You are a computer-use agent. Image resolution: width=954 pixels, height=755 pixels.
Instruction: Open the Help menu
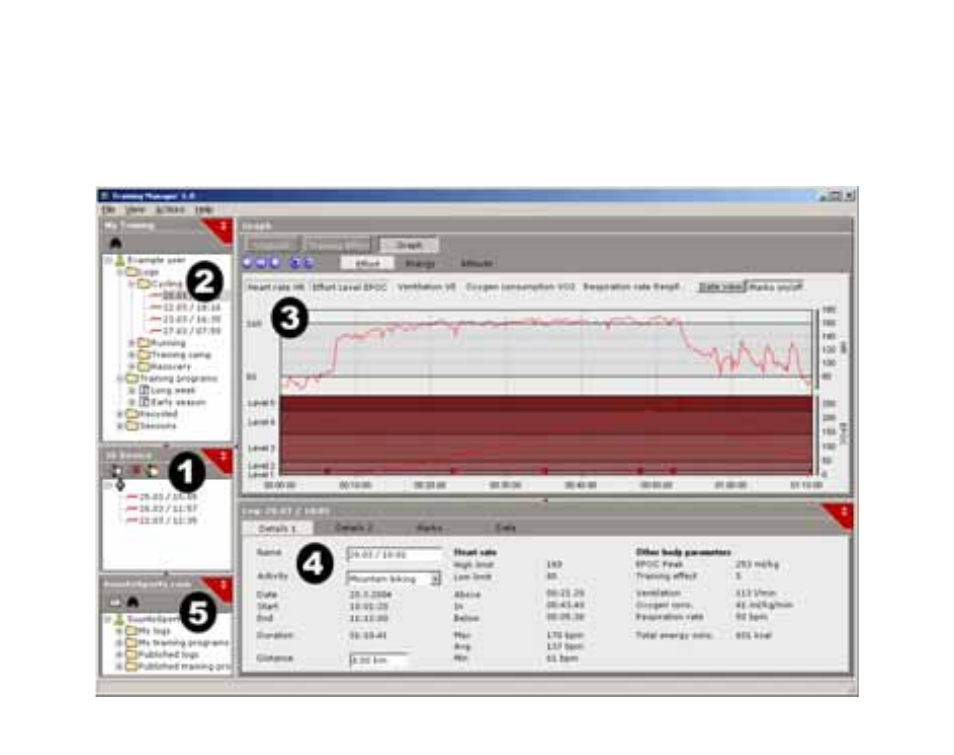pos(204,209)
